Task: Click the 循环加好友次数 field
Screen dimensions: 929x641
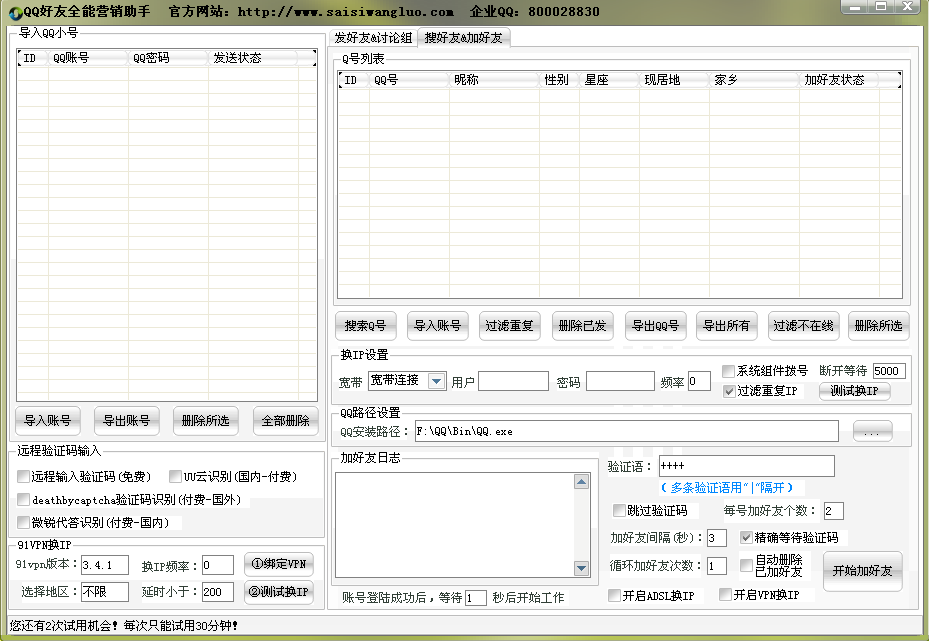Action: click(717, 566)
